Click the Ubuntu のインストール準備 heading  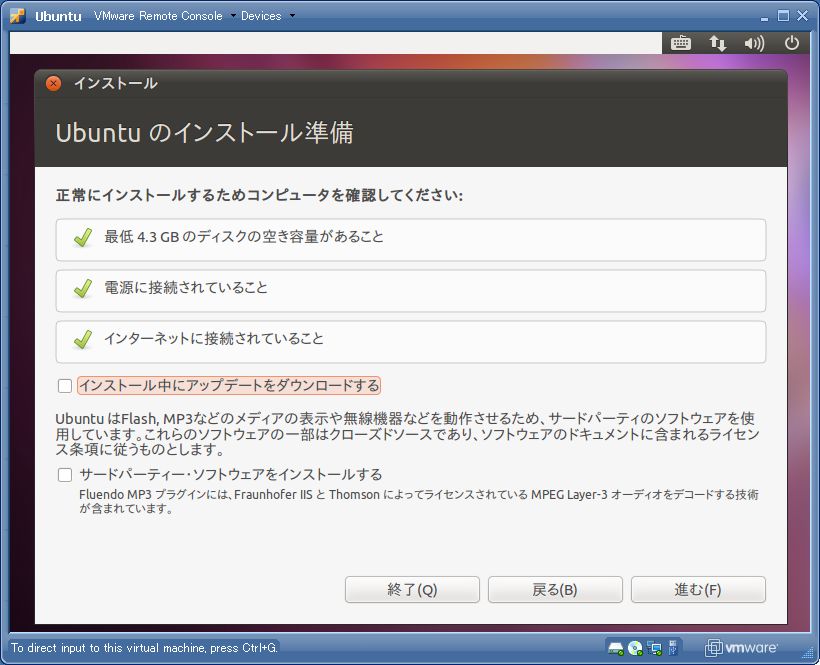(x=204, y=133)
